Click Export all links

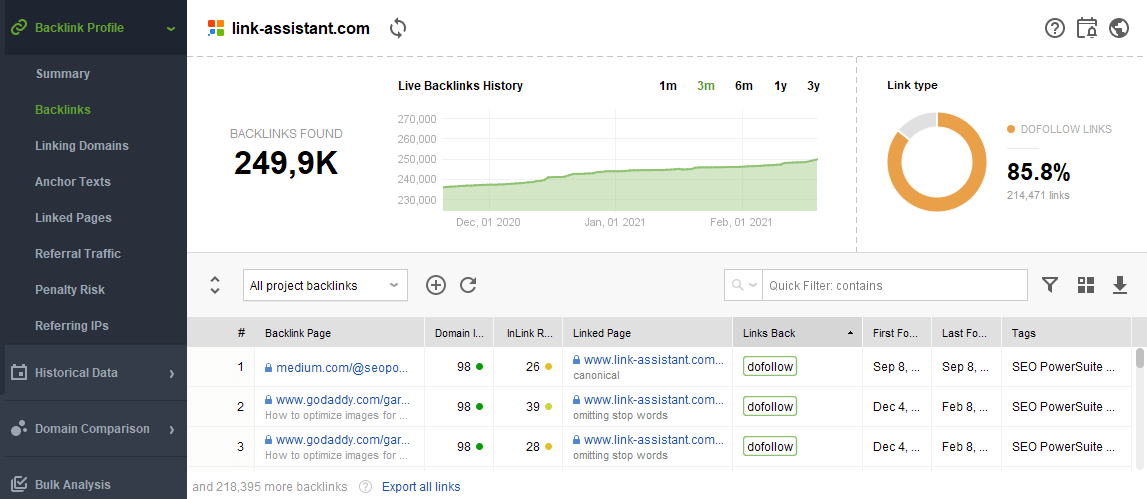pos(421,487)
